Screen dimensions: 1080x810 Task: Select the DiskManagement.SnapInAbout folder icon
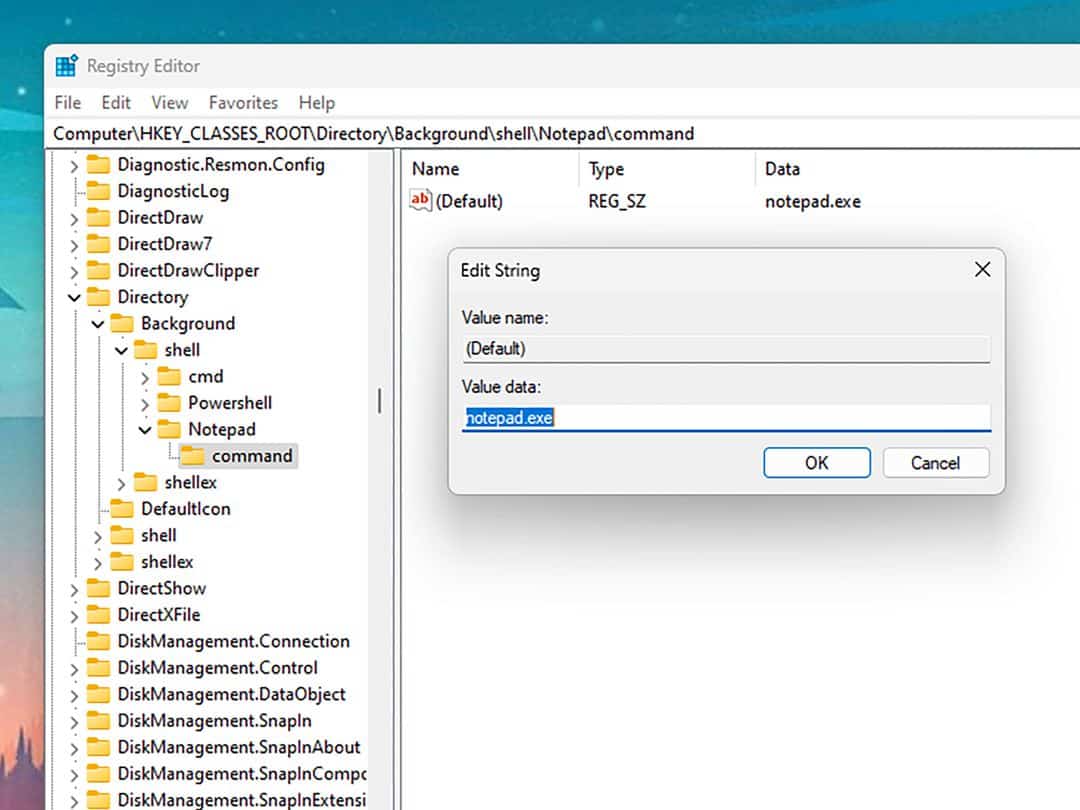pyautogui.click(x=98, y=747)
